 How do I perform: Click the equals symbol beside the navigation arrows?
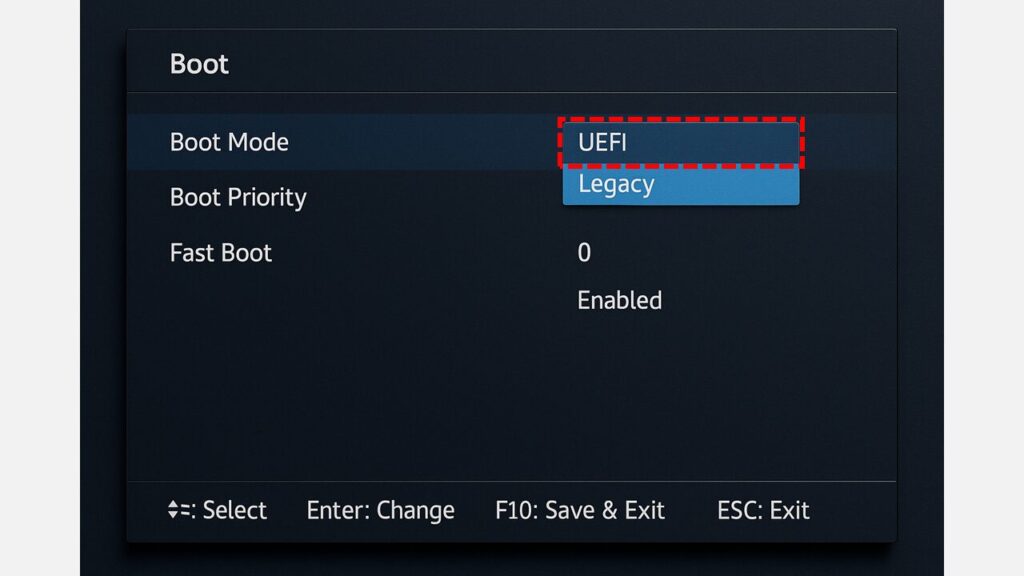pyautogui.click(x=184, y=510)
